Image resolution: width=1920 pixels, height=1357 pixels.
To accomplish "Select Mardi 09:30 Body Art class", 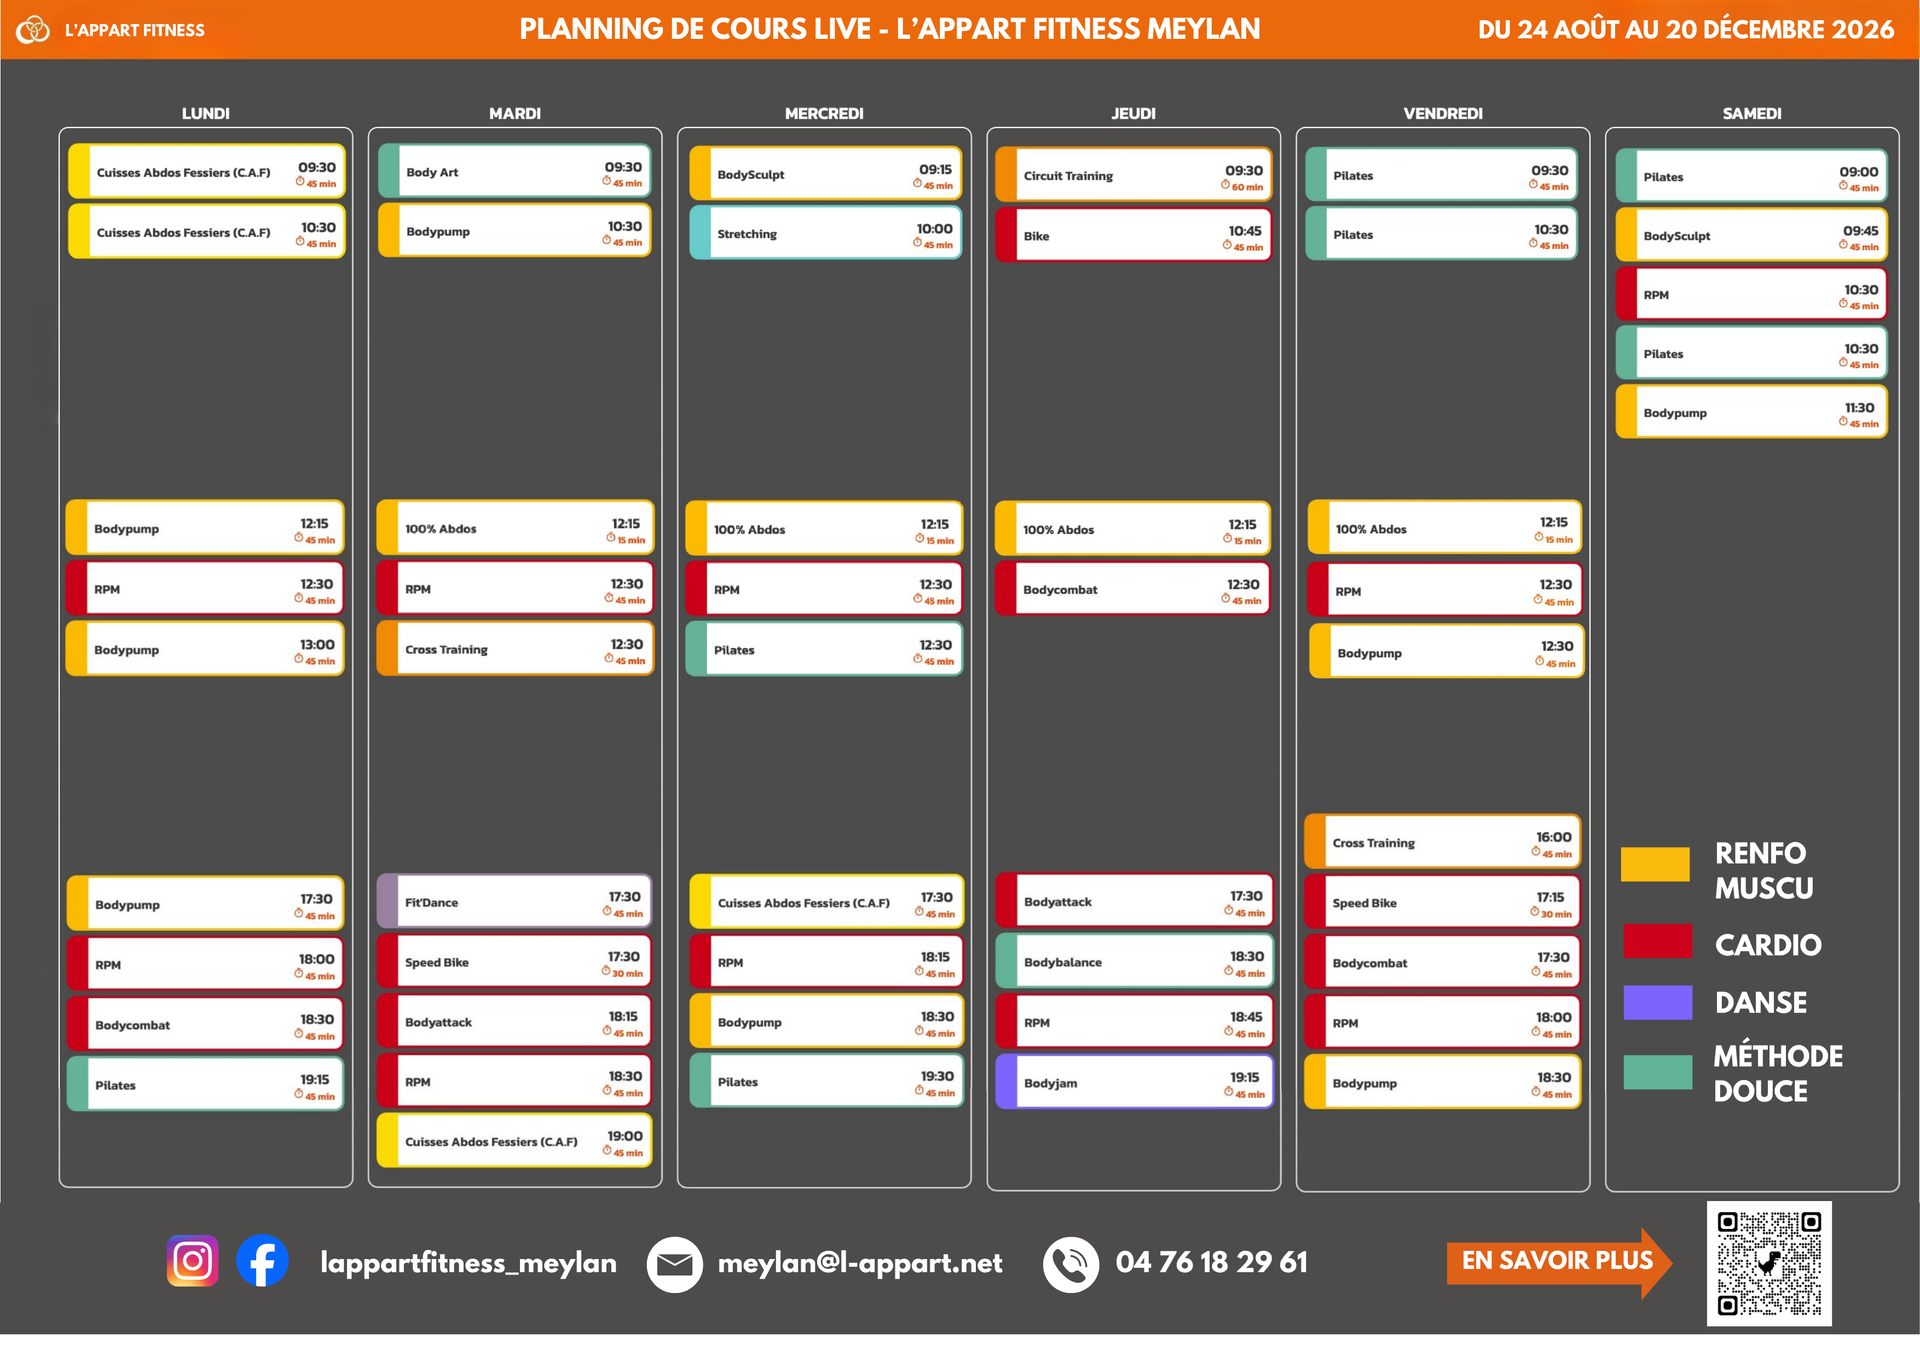I will [514, 172].
